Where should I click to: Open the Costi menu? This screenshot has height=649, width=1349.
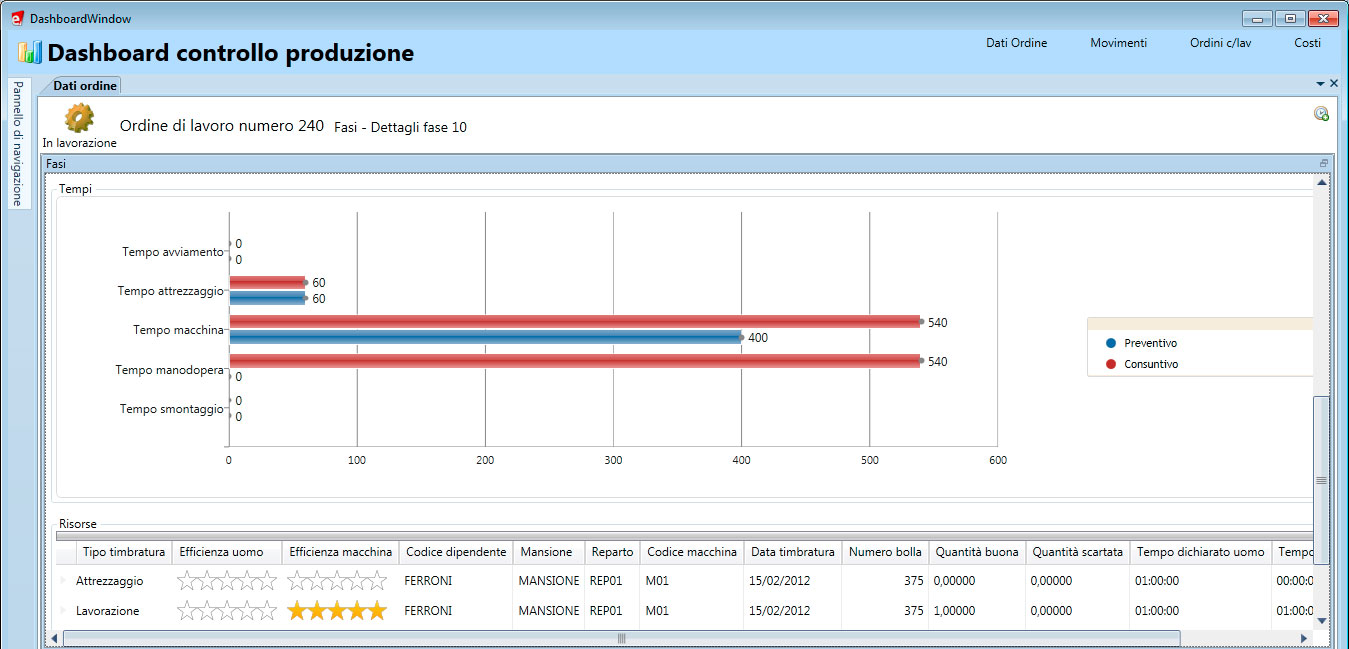pos(1307,43)
